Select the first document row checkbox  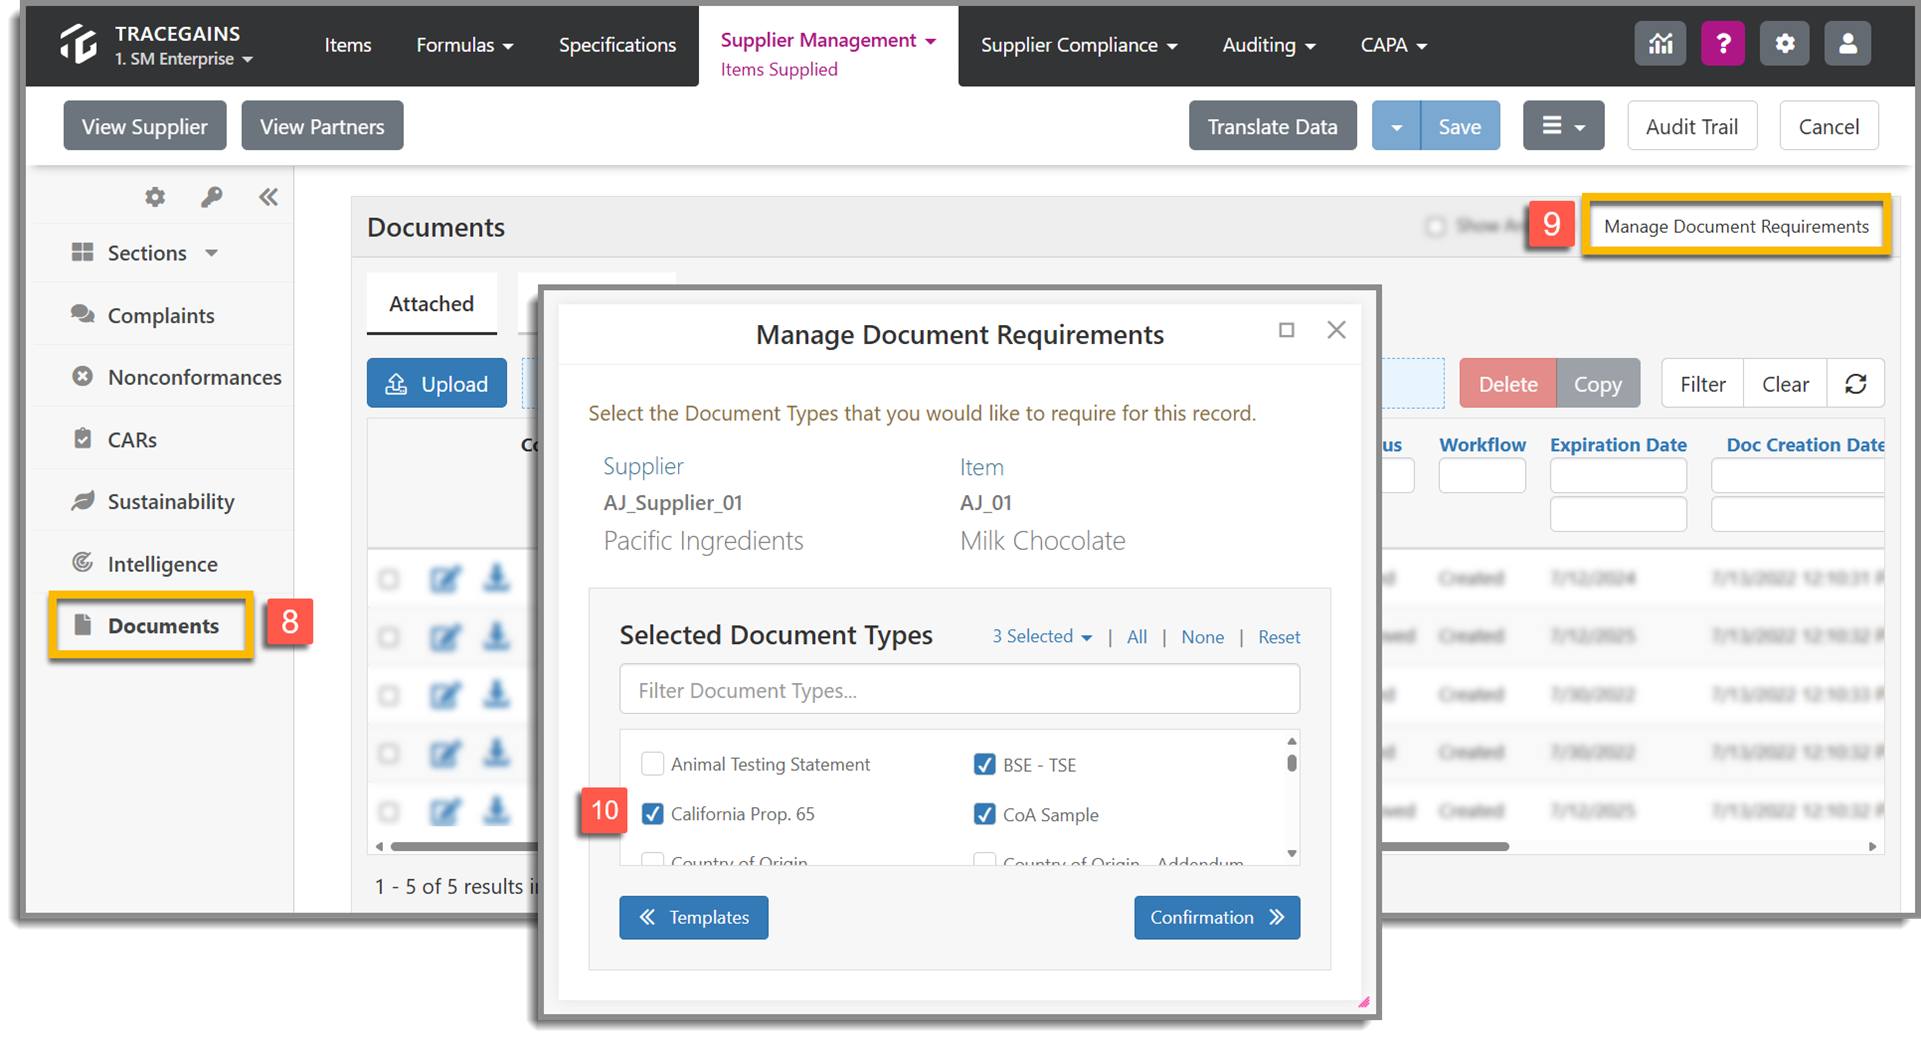(389, 579)
